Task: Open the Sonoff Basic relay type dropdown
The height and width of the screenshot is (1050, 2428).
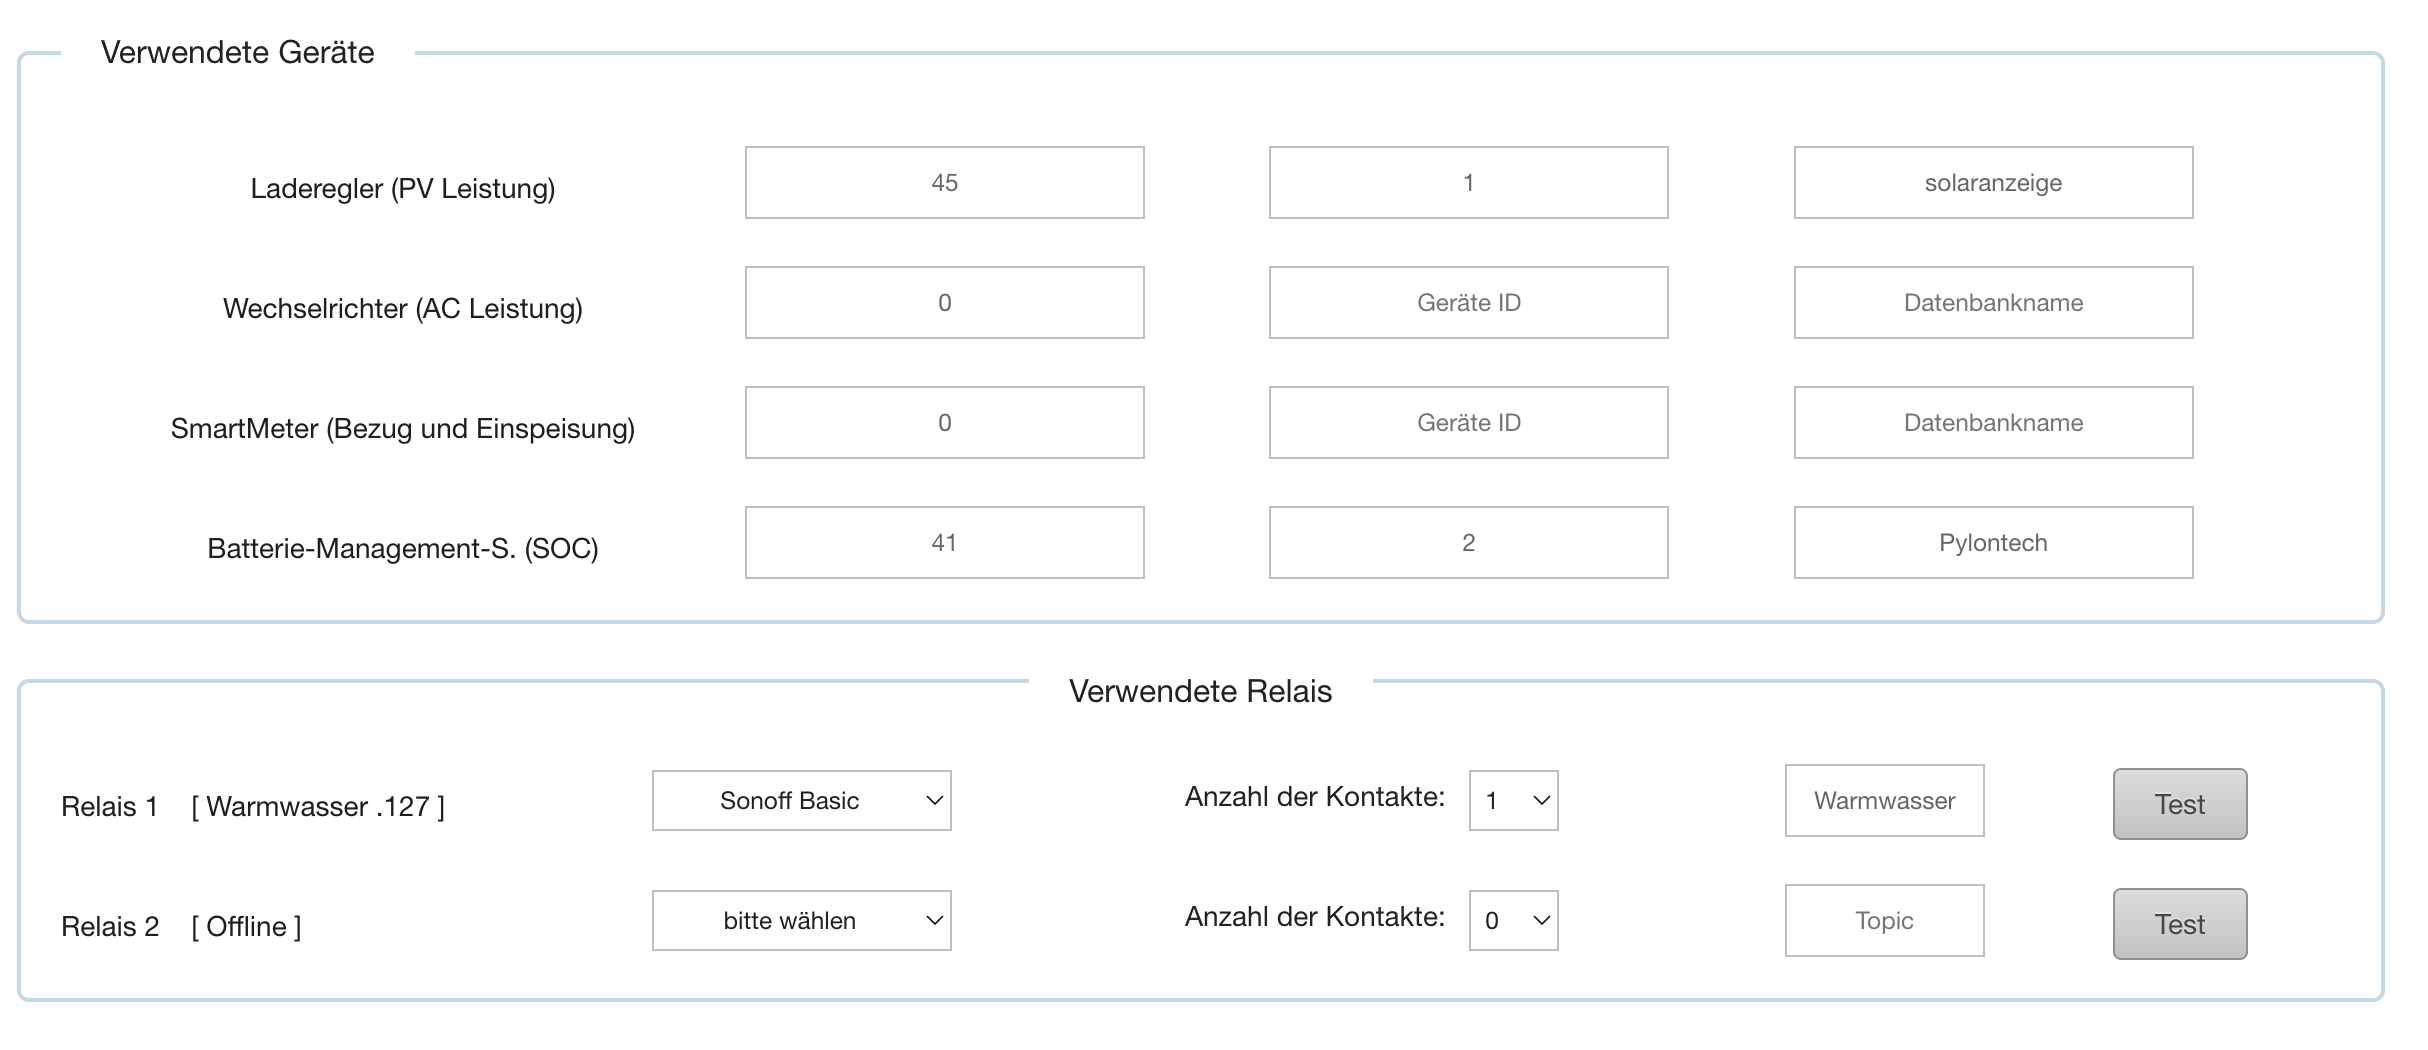Action: [801, 801]
